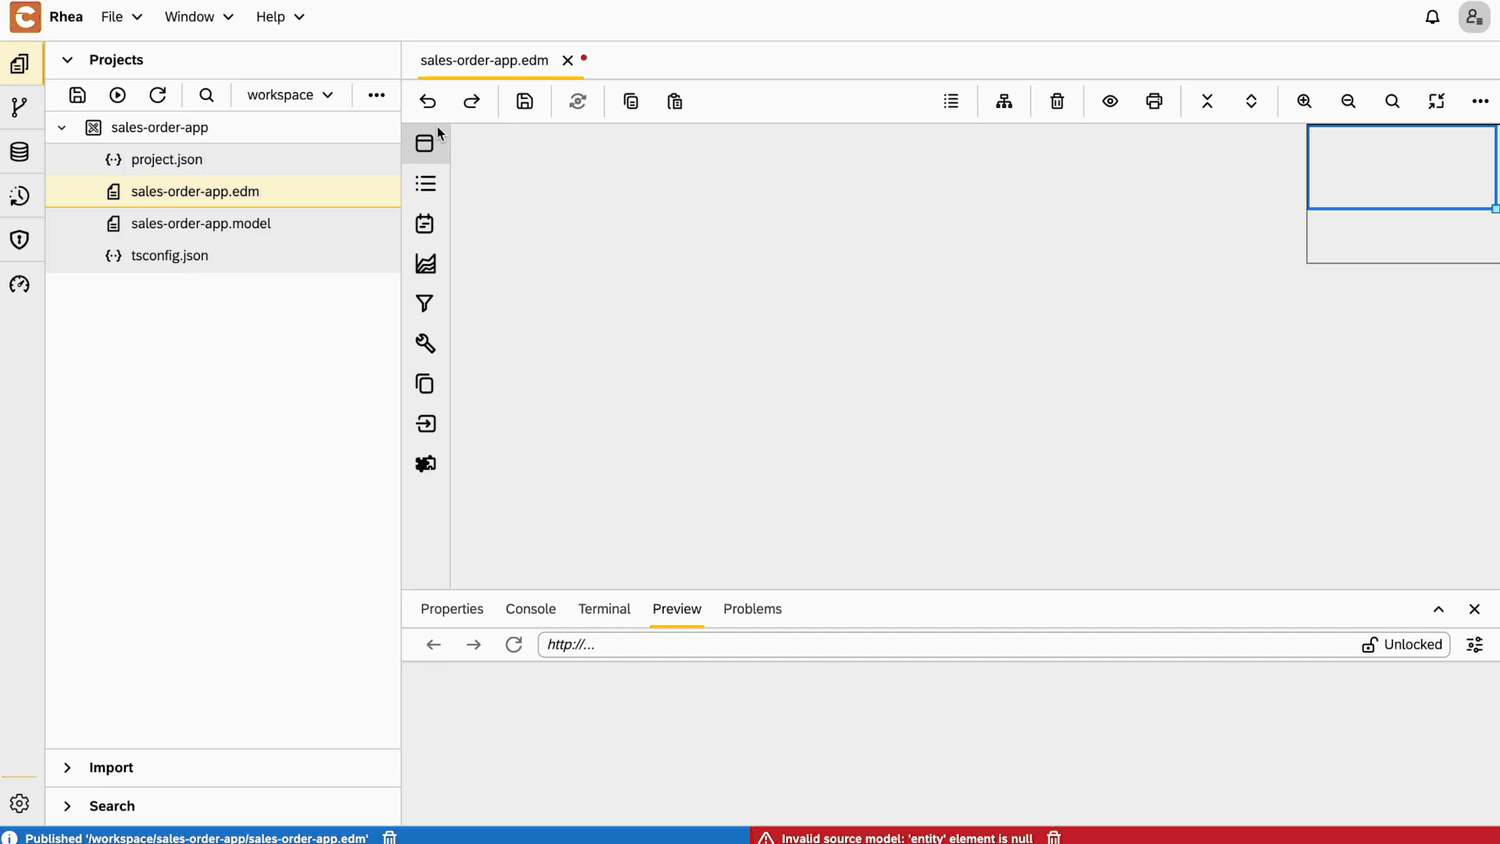Viewport: 1500px width, 844px height.
Task: Copy selection in editor toolbar
Action: click(x=631, y=101)
